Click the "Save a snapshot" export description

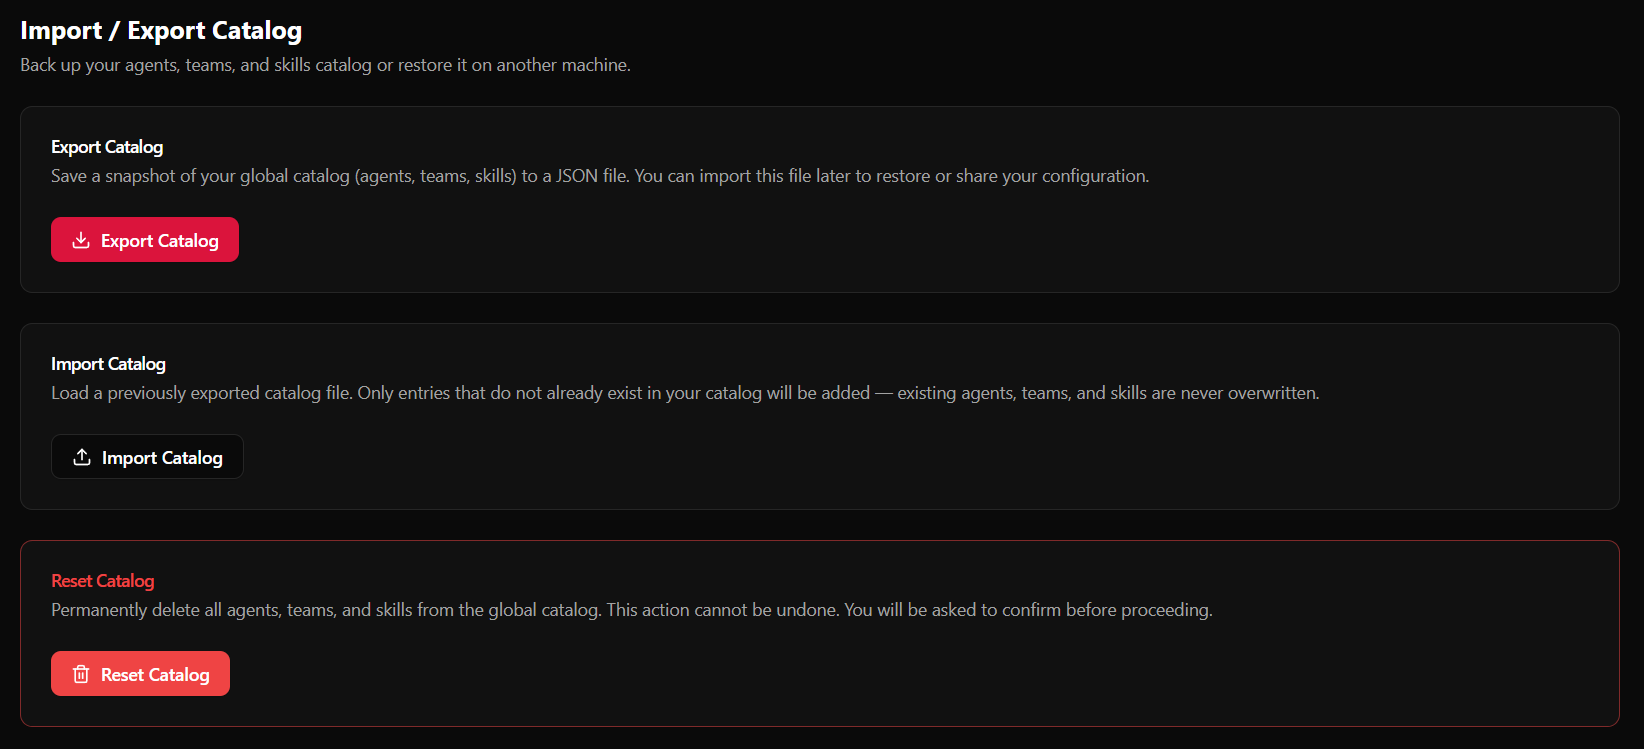point(600,176)
